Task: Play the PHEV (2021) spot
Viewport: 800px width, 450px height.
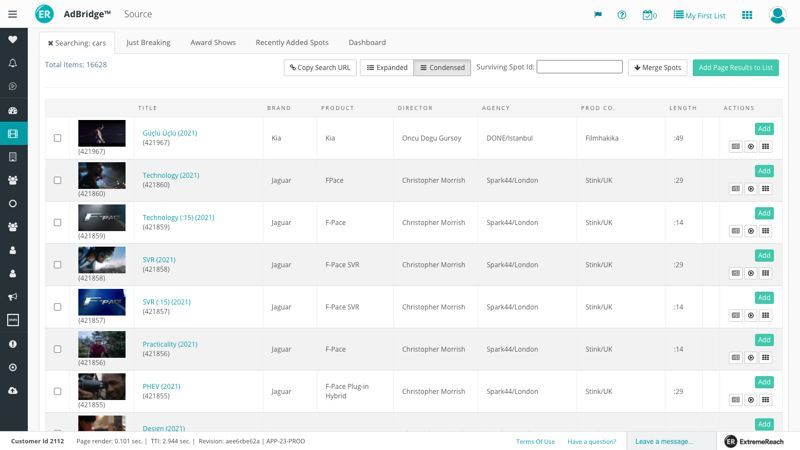Action: click(x=751, y=400)
